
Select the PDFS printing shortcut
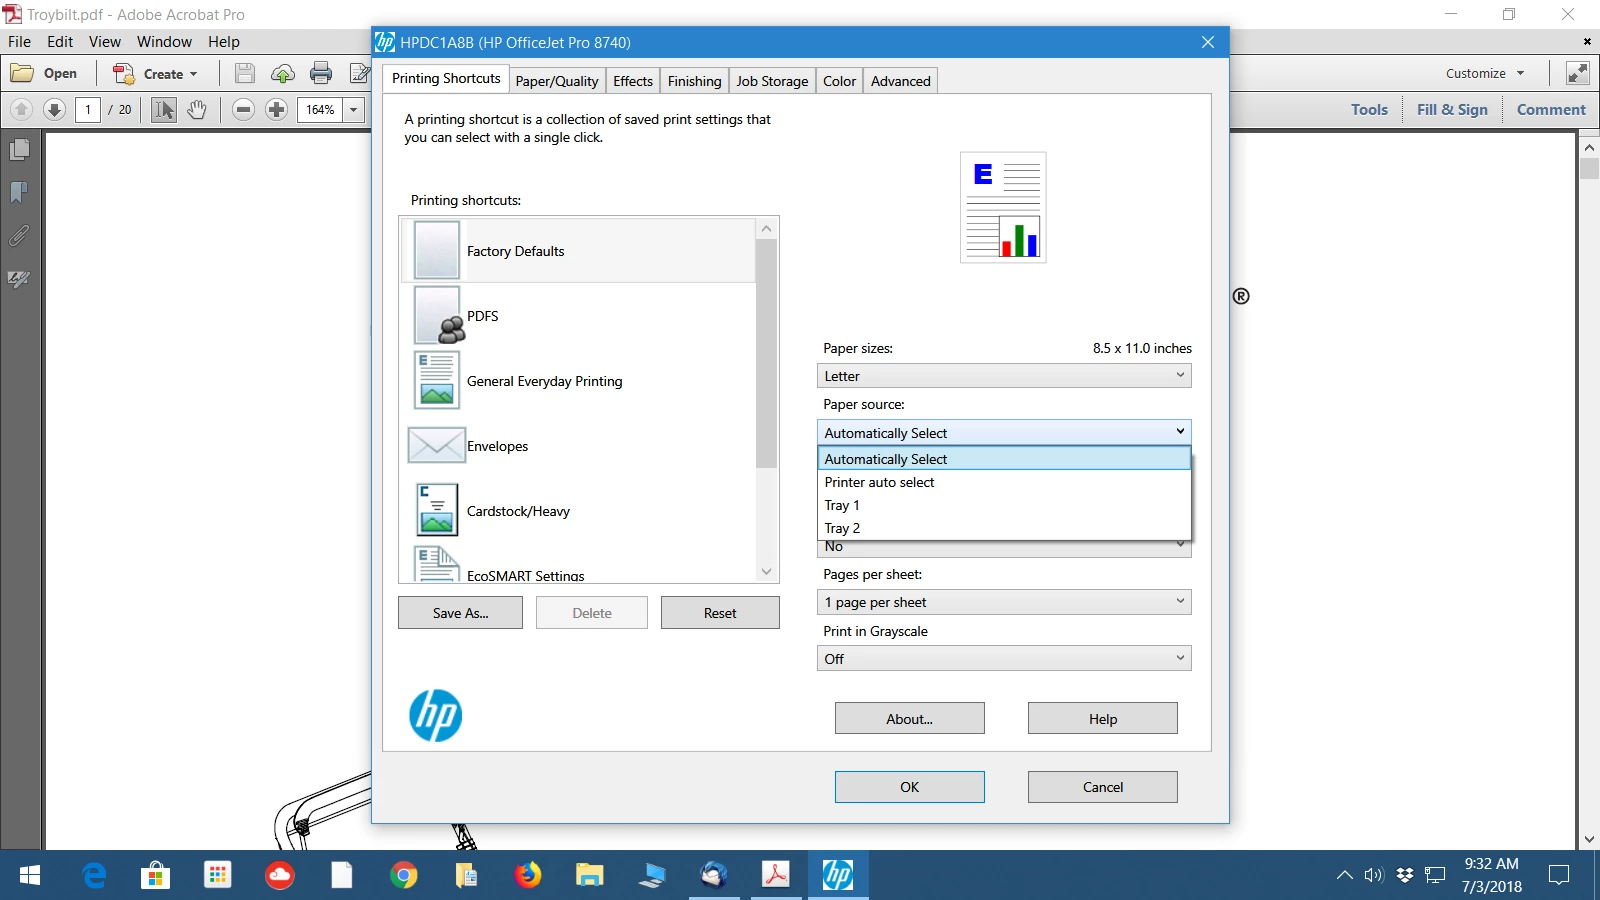point(579,316)
